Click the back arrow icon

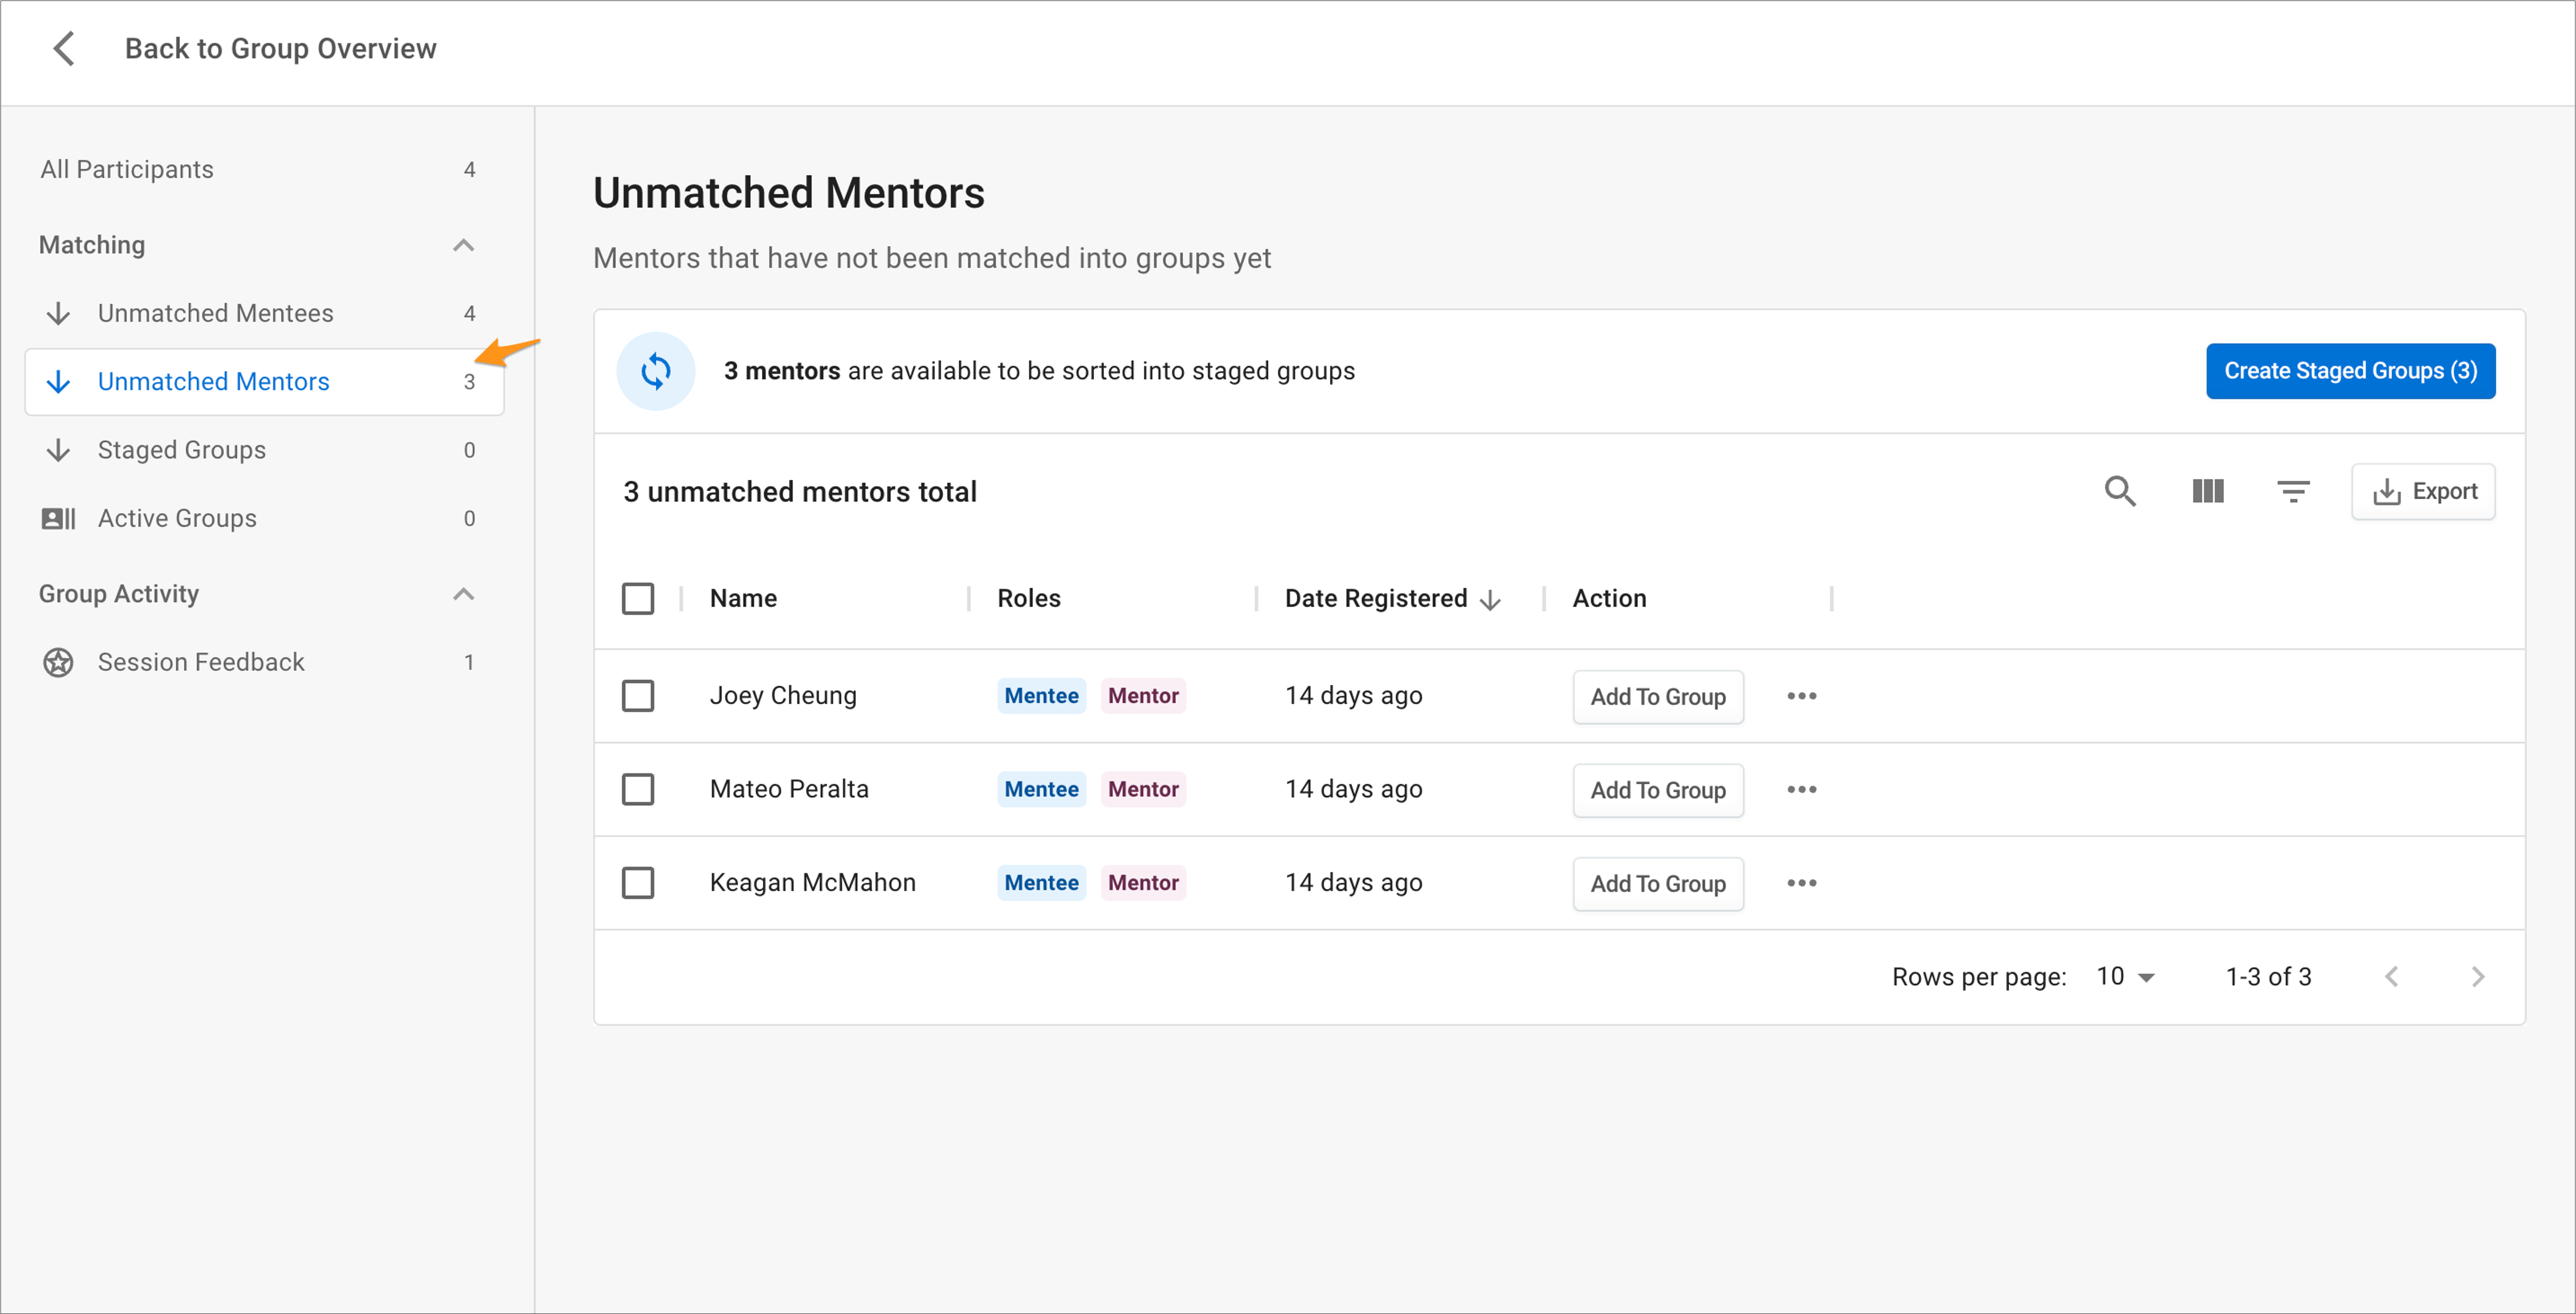pyautogui.click(x=64, y=48)
